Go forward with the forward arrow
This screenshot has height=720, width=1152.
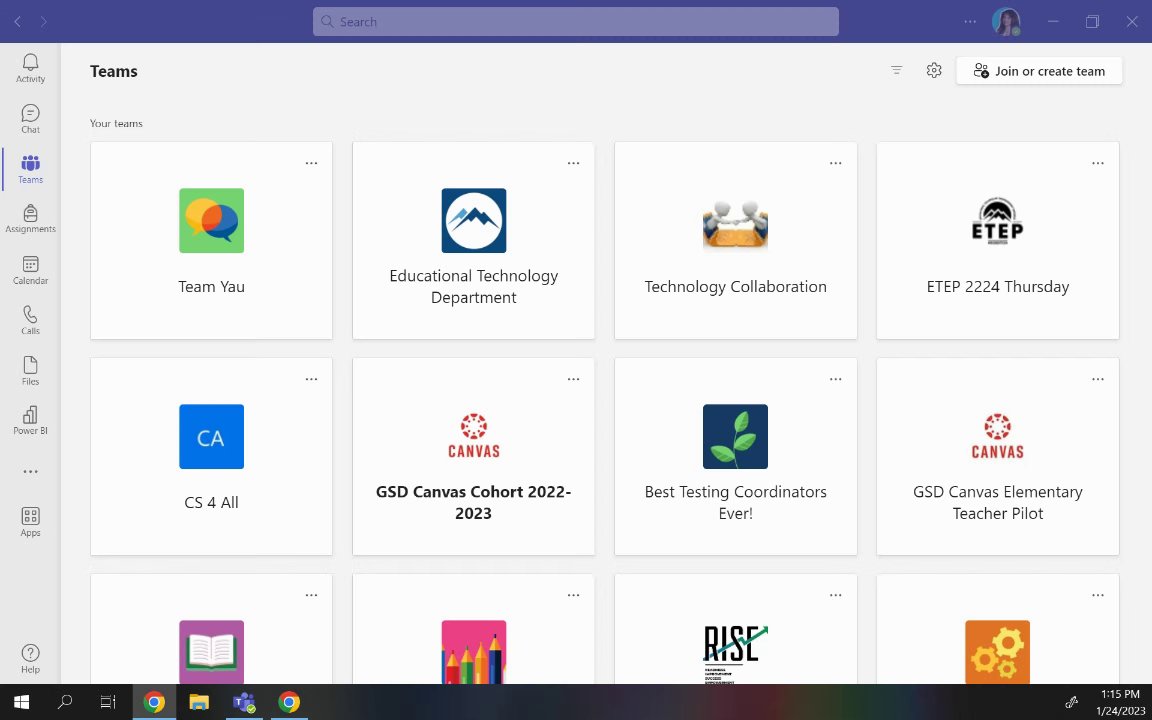(44, 21)
